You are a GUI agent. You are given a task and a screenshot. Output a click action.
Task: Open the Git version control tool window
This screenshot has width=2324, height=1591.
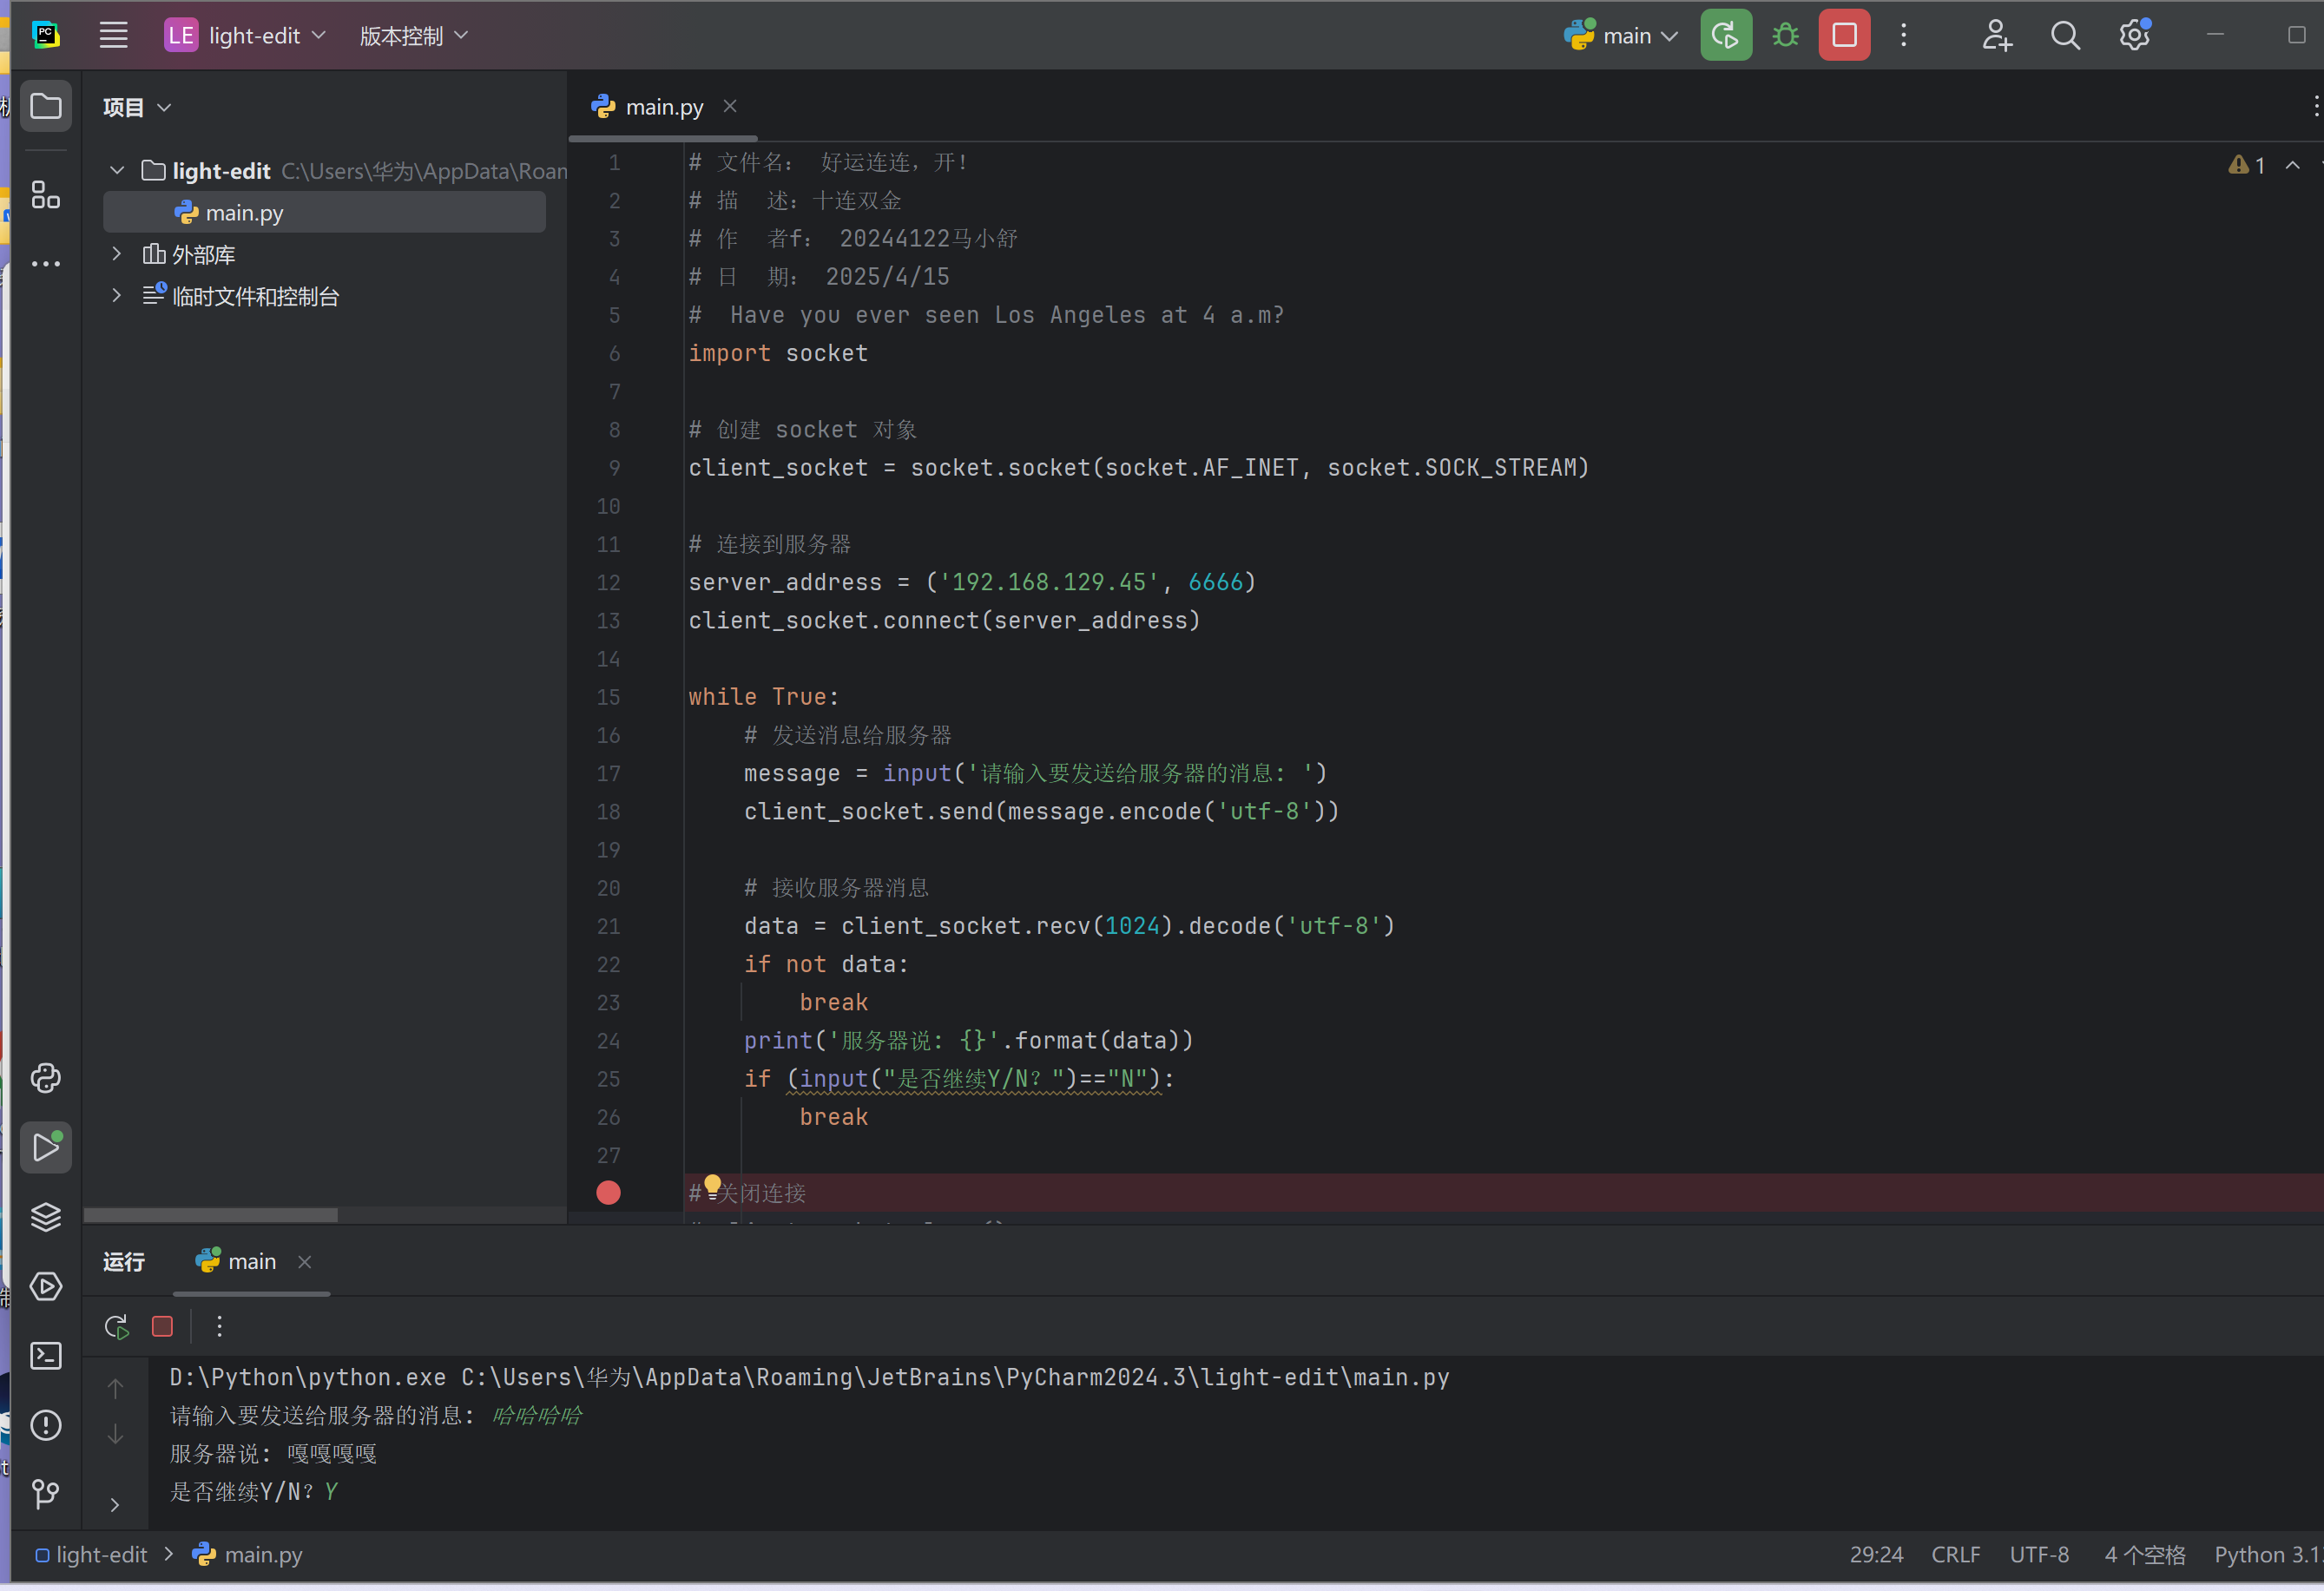[46, 1494]
